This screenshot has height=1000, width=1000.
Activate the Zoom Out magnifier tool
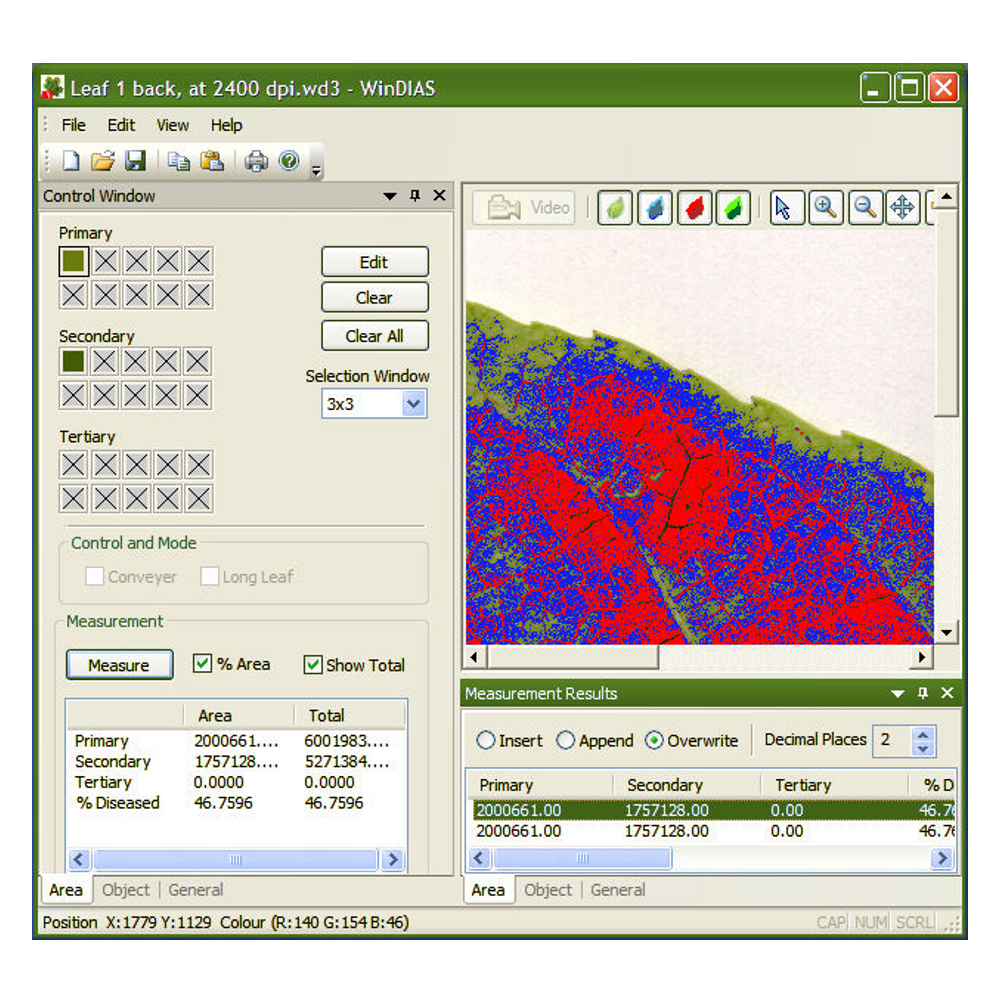(865, 207)
